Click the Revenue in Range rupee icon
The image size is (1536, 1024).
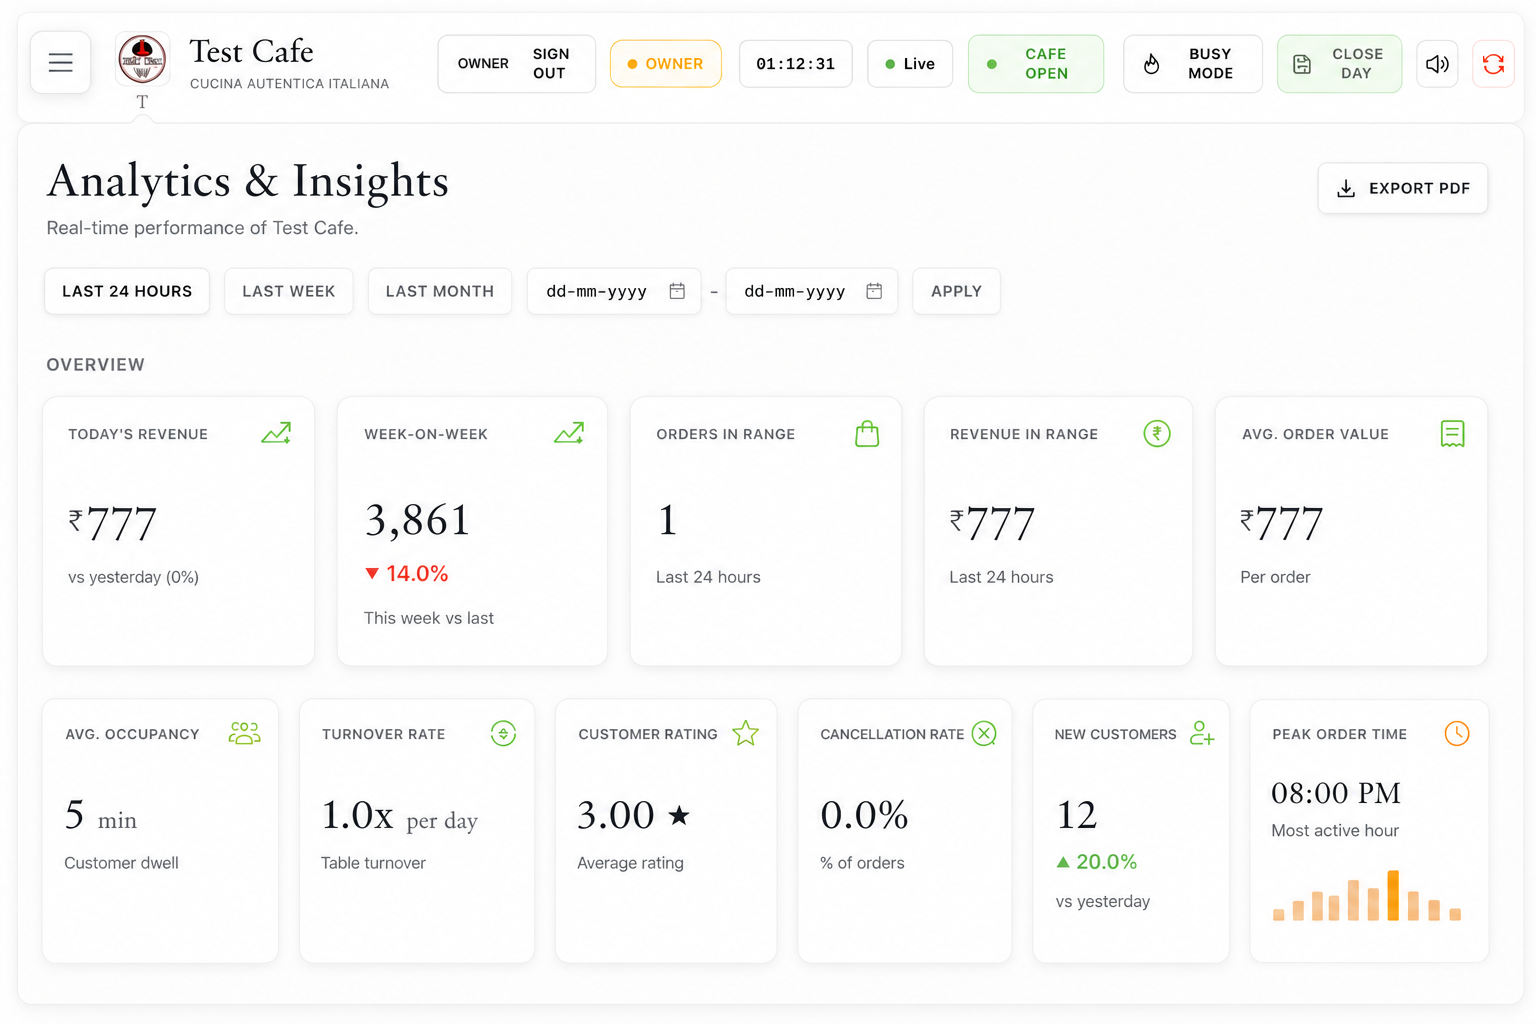(x=1157, y=433)
